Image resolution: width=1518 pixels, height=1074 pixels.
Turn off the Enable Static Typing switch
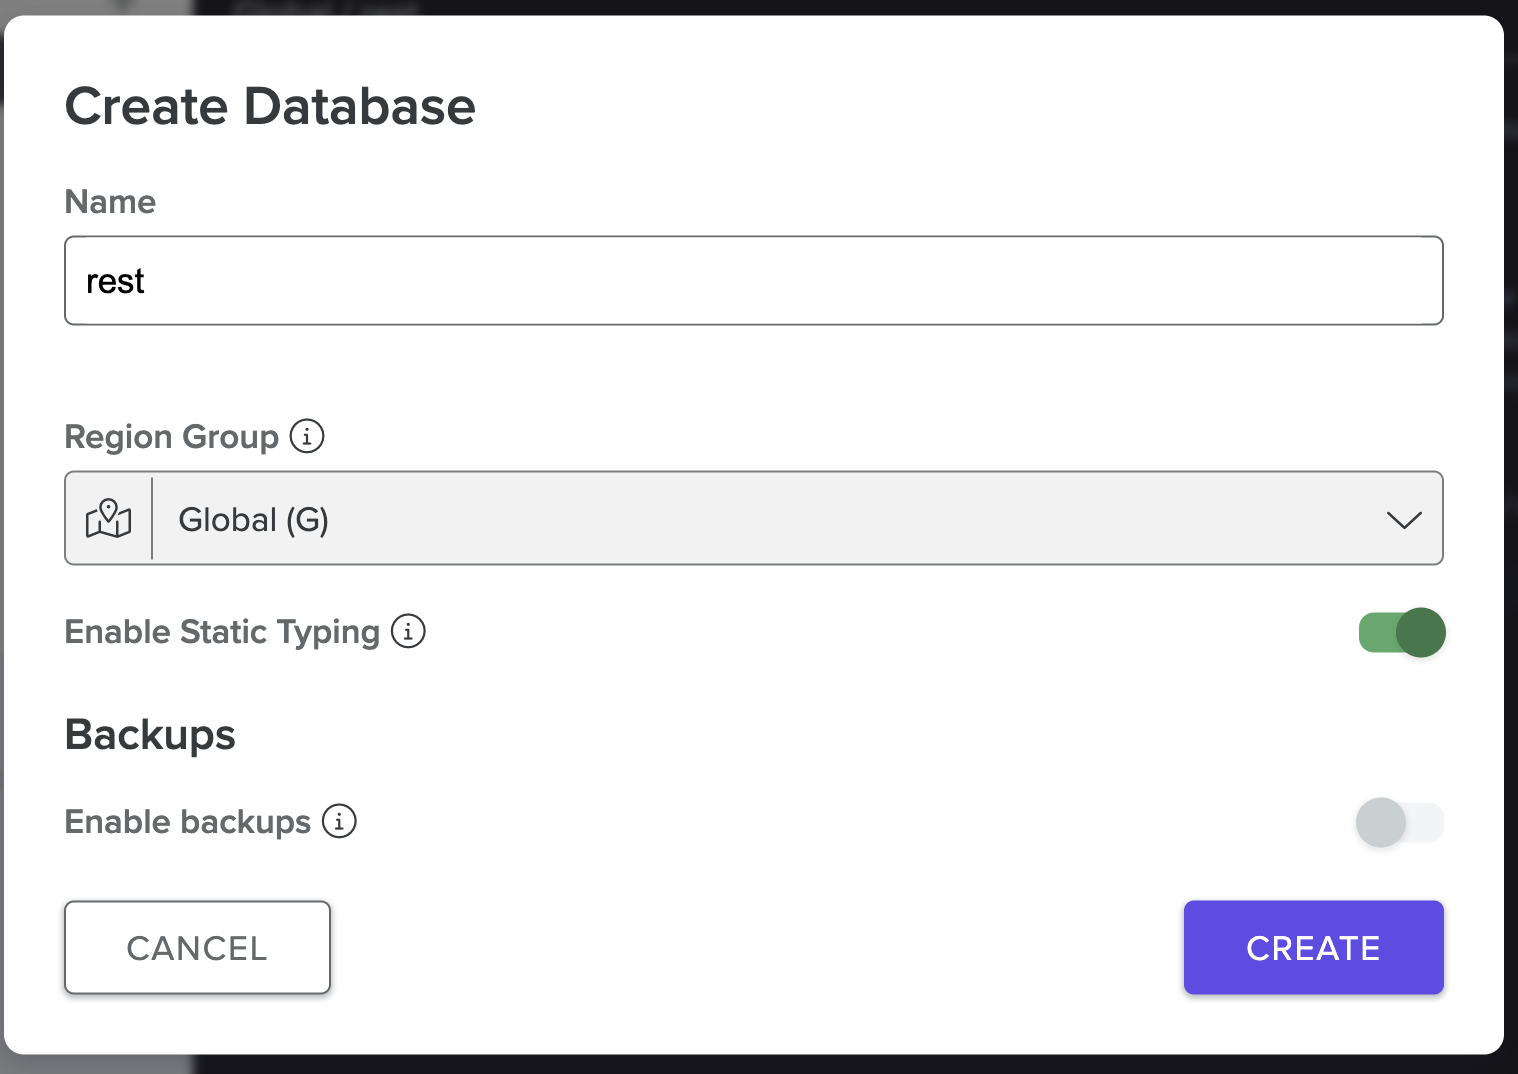1401,632
